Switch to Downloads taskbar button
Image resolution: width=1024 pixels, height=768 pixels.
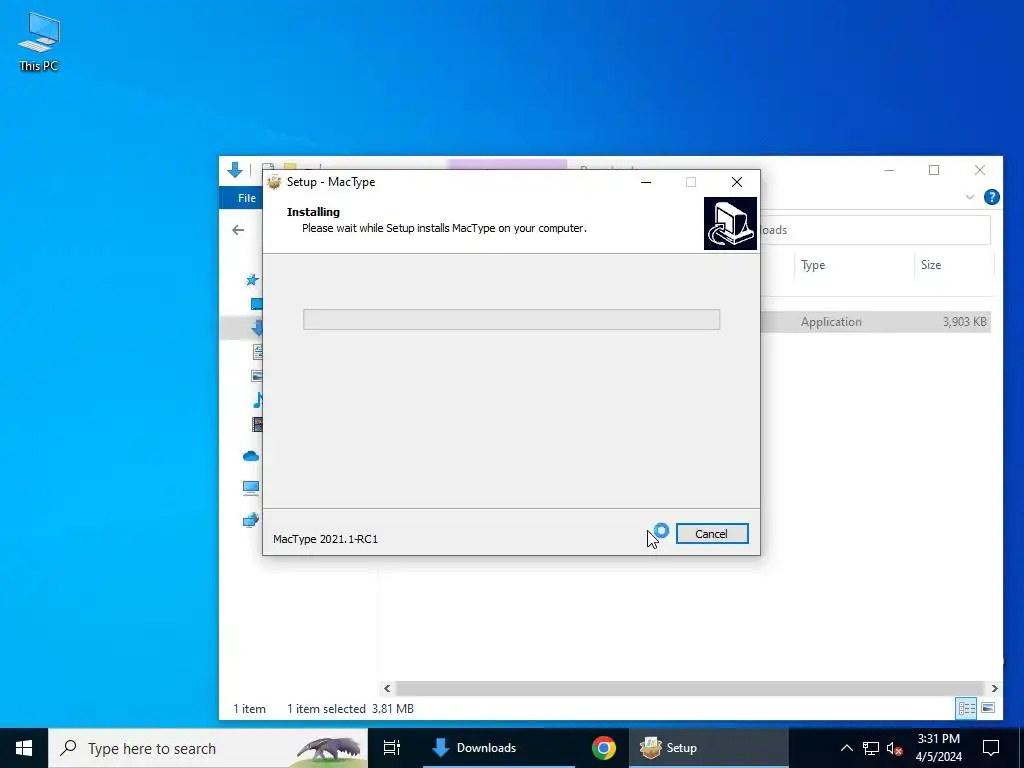[499, 748]
